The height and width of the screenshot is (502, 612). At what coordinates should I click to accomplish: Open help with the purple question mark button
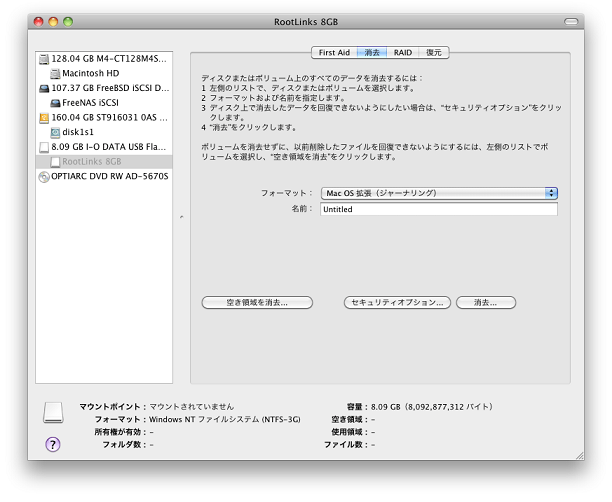tap(53, 444)
